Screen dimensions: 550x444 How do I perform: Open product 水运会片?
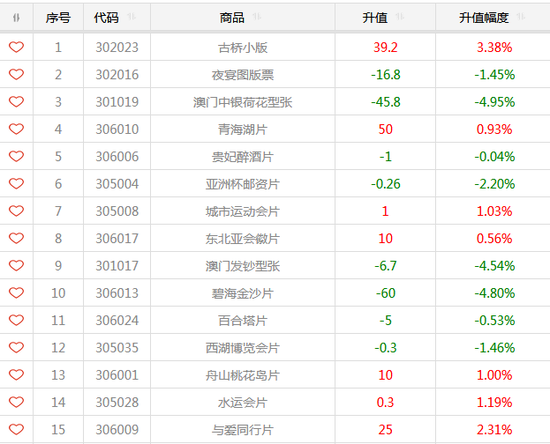tap(243, 403)
